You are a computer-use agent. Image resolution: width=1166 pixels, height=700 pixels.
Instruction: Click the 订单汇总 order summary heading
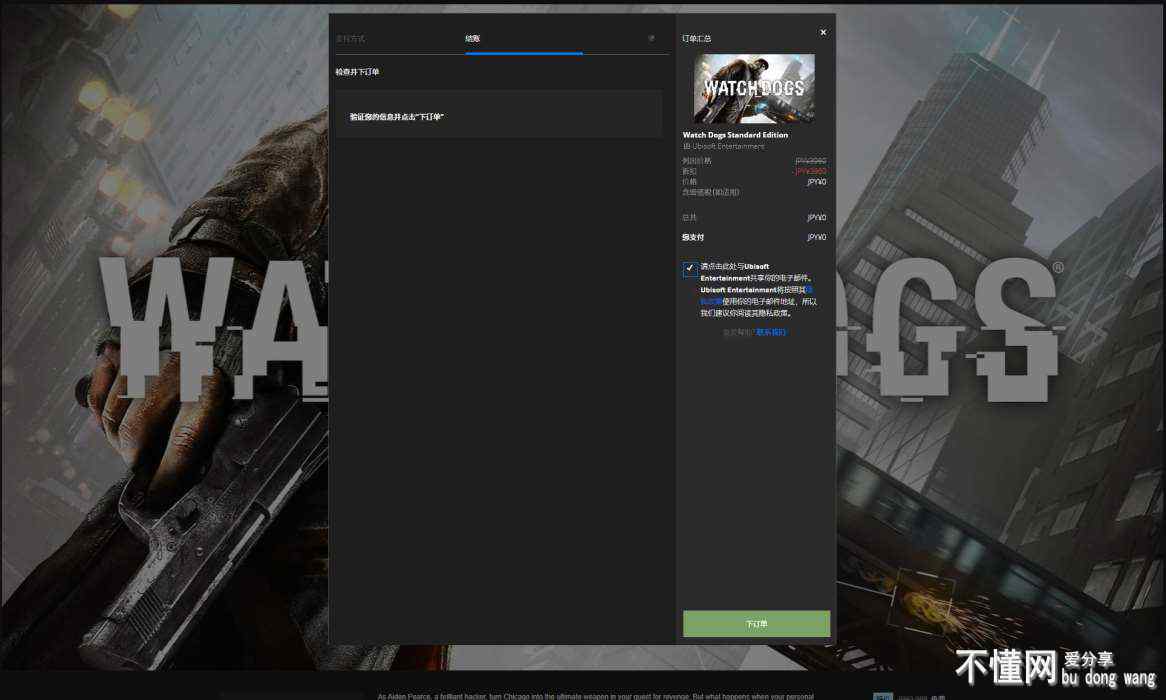697,39
